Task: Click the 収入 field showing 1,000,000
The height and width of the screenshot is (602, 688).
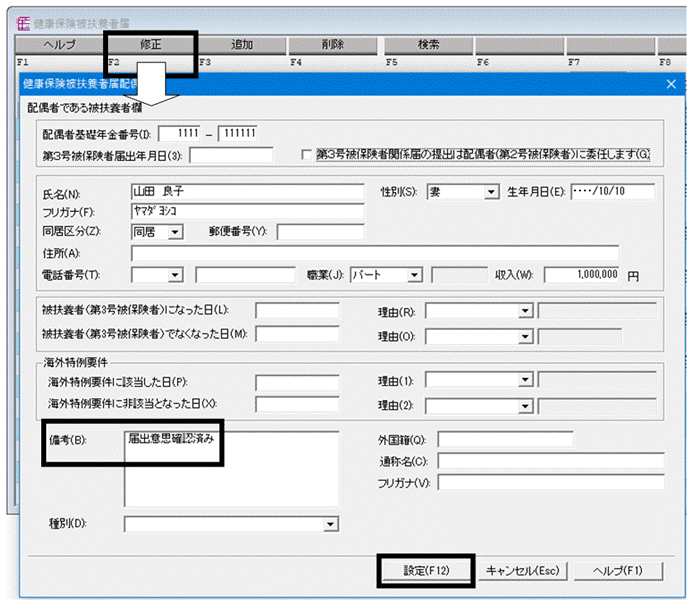Action: point(582,275)
